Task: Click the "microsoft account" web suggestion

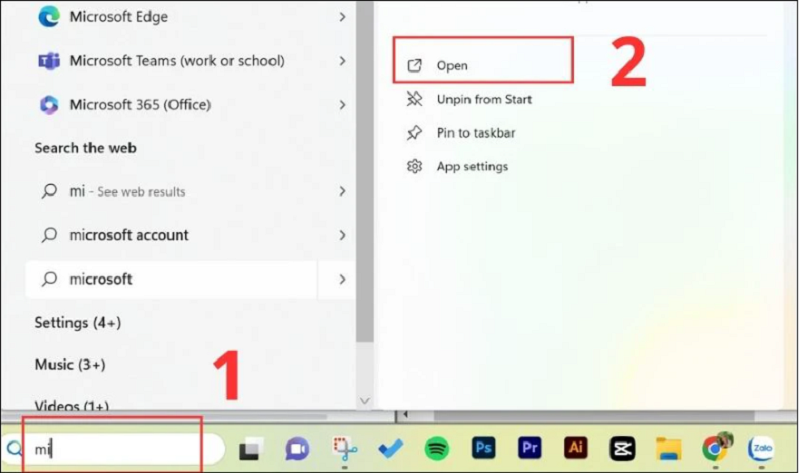Action: pyautogui.click(x=129, y=235)
